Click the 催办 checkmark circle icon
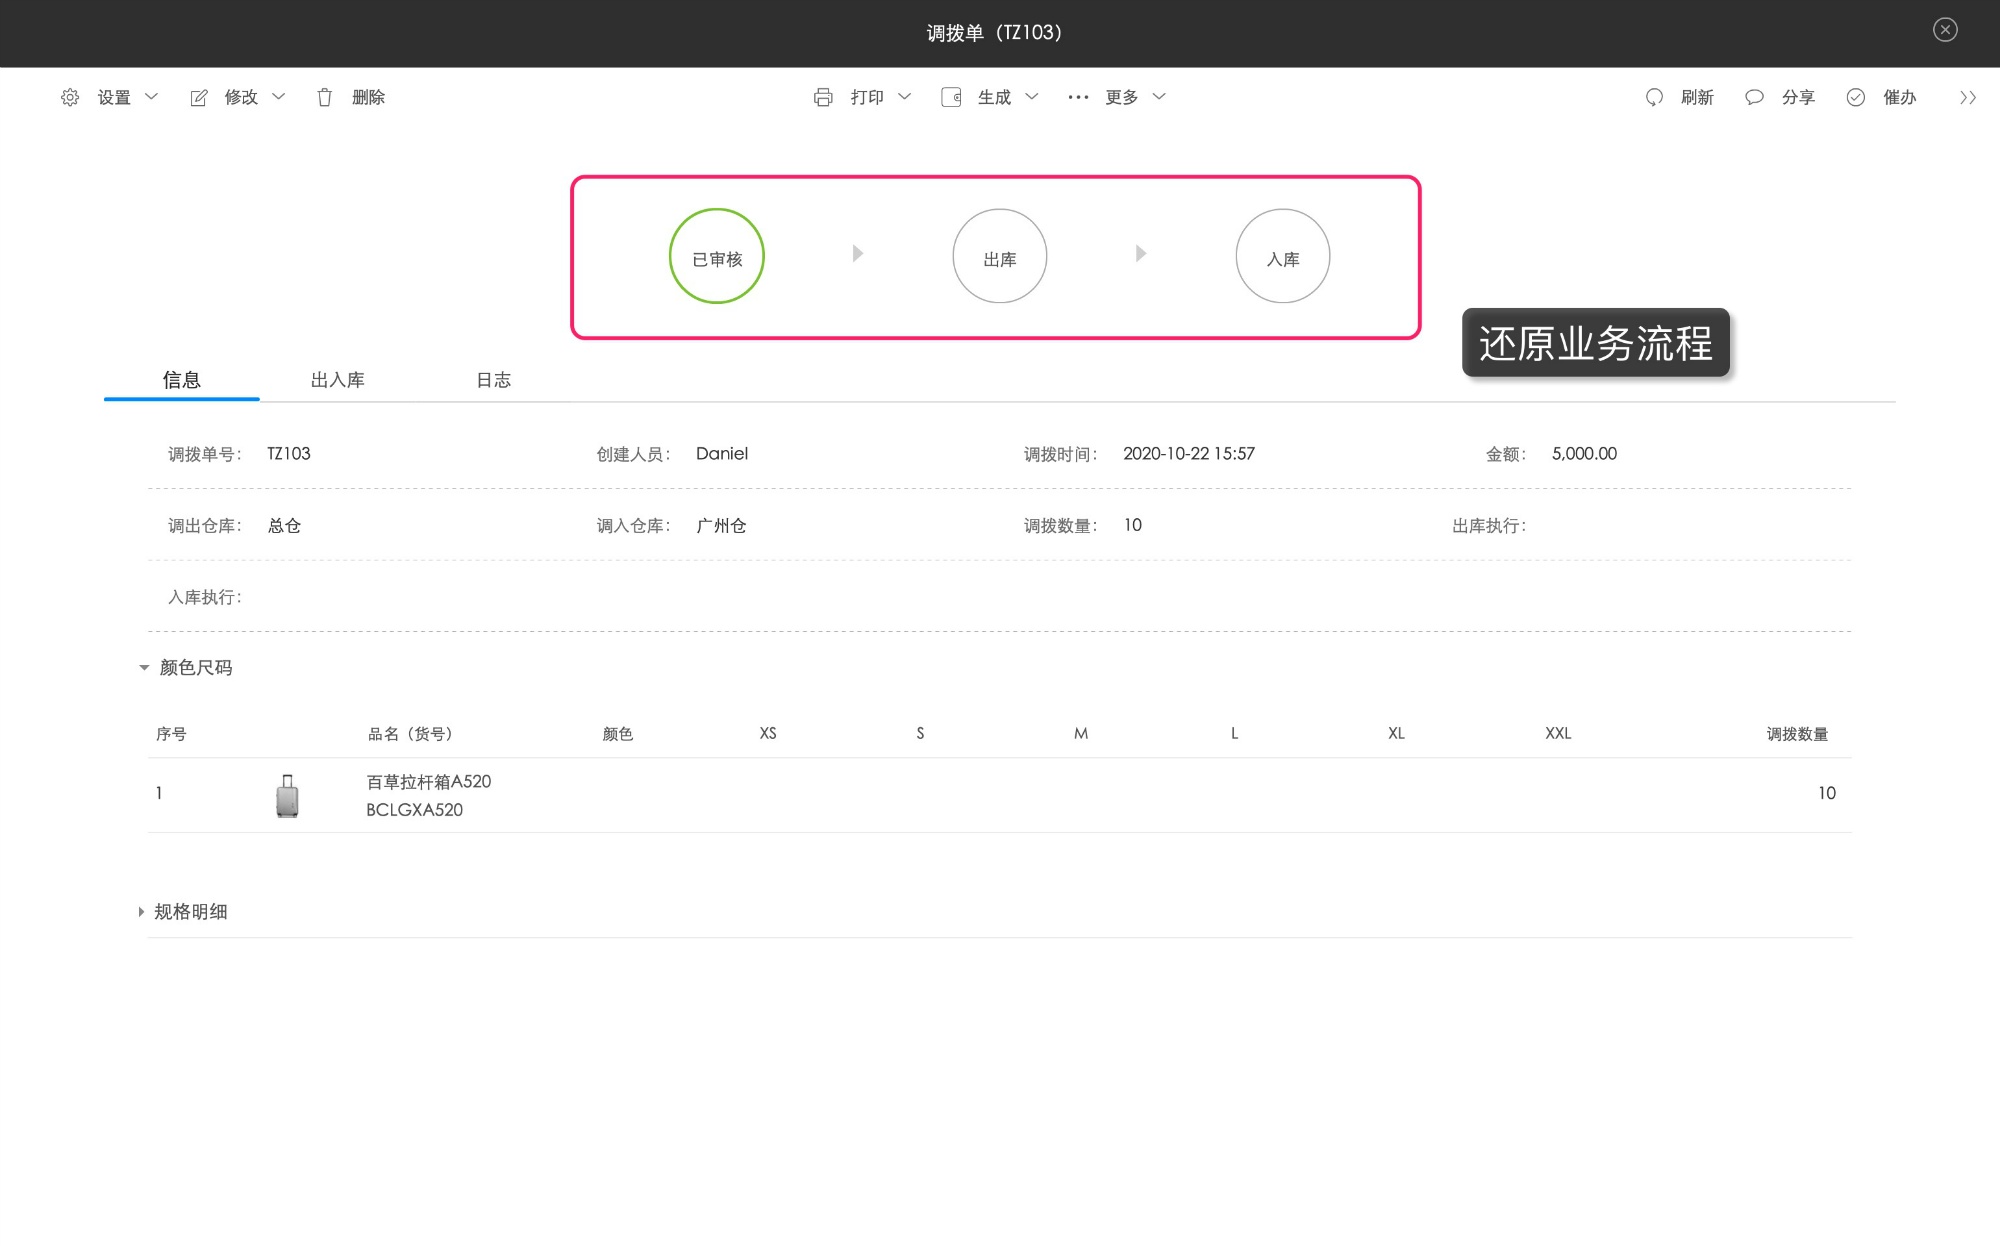The width and height of the screenshot is (2000, 1246). coord(1856,97)
